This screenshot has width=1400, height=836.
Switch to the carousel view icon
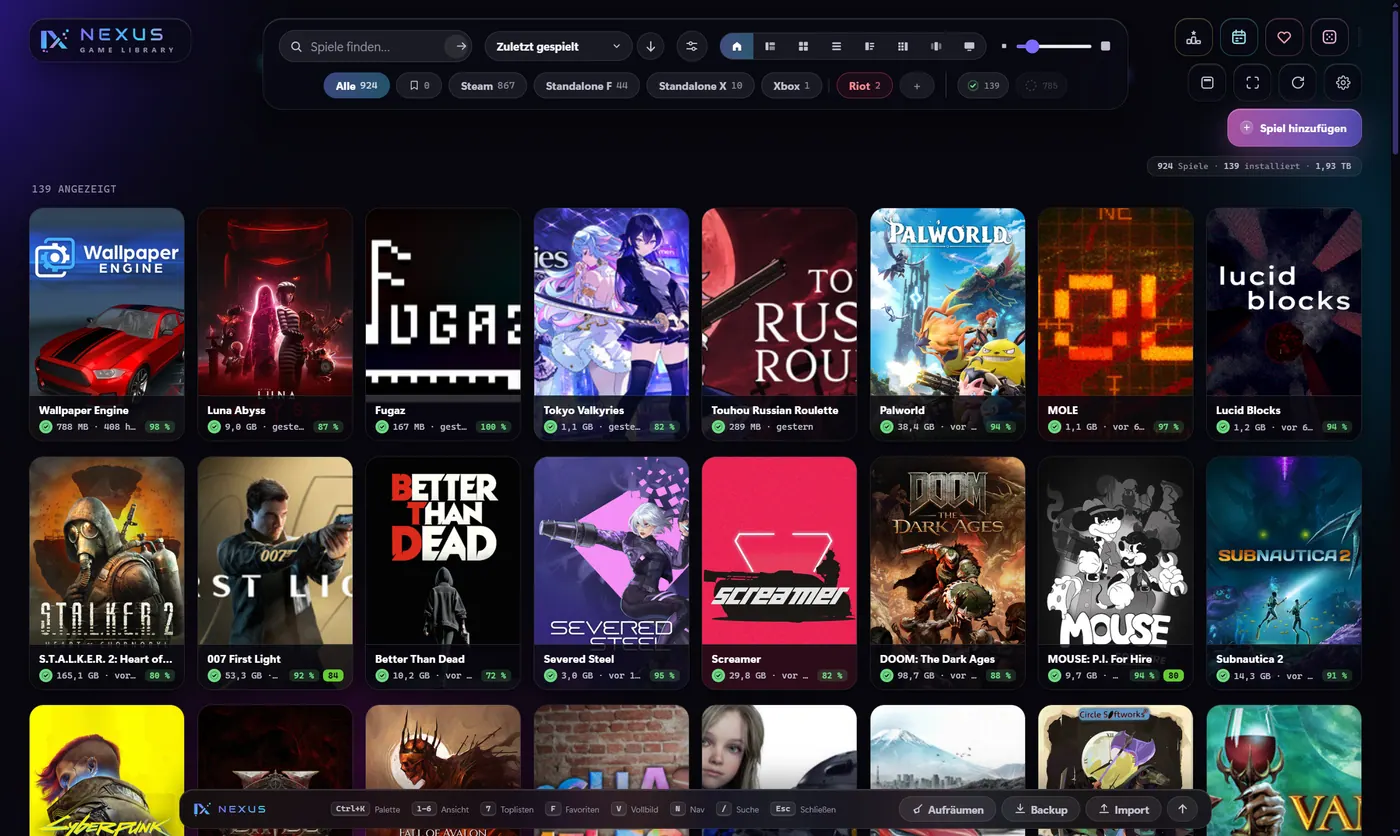click(936, 46)
